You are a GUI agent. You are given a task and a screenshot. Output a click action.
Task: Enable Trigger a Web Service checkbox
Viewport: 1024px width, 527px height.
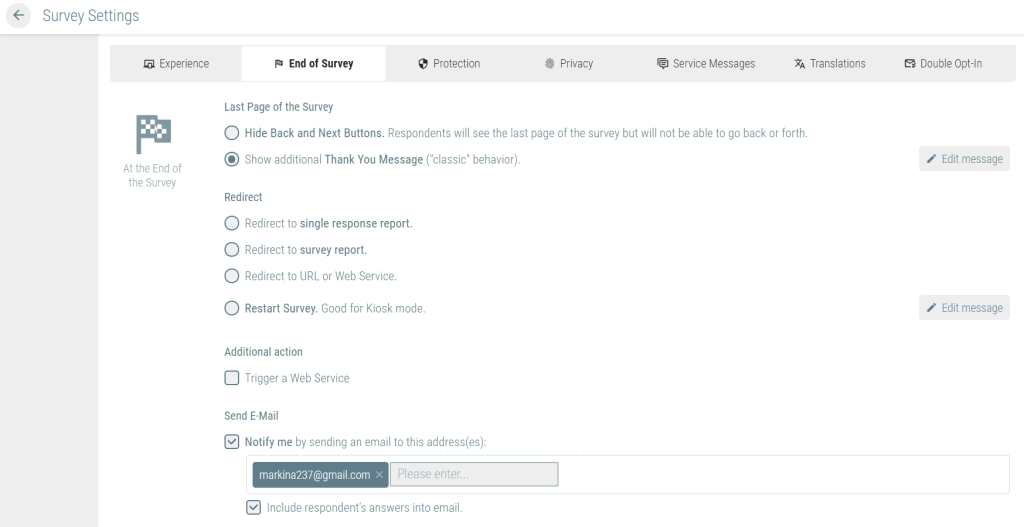232,378
